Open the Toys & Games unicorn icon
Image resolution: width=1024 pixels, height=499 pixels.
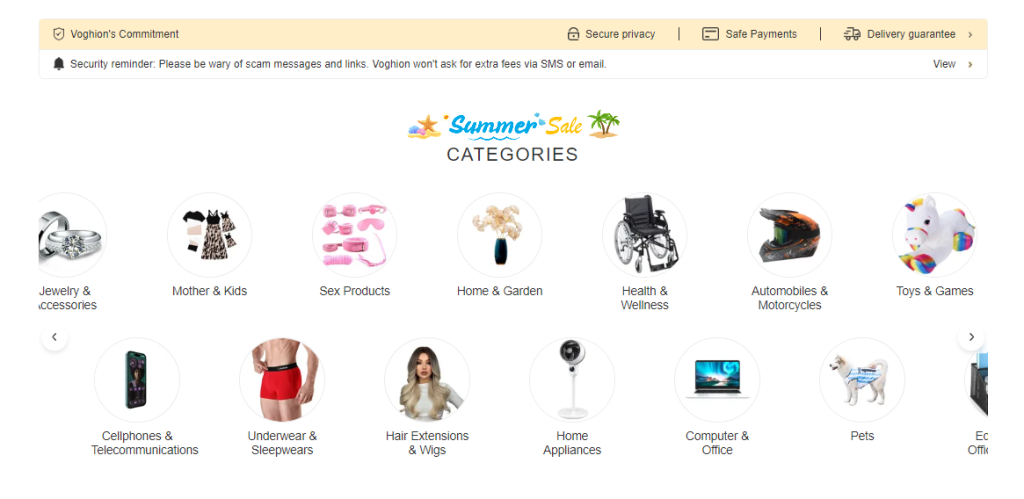935,235
